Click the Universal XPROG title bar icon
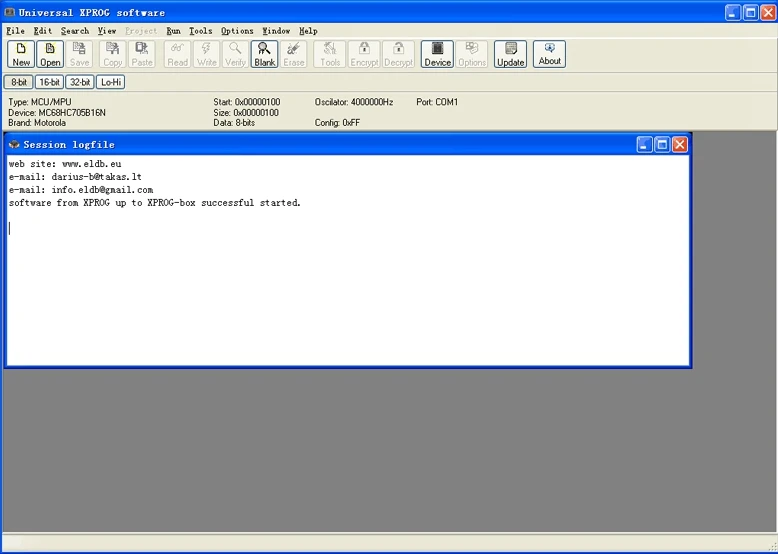The height and width of the screenshot is (554, 778). (9, 12)
